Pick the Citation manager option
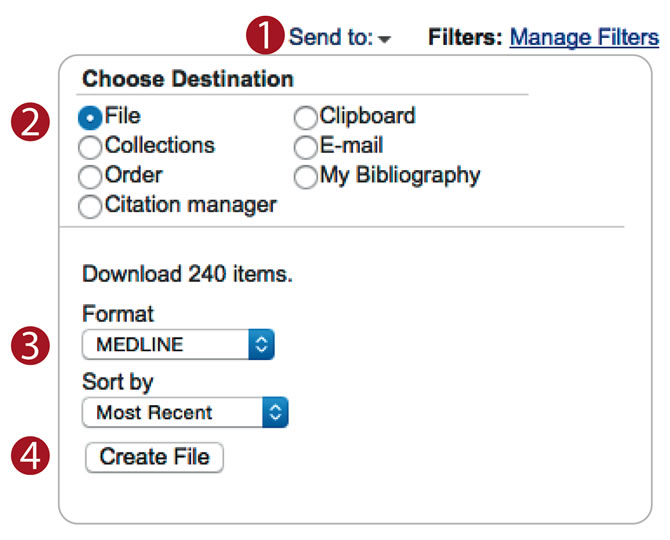This screenshot has width=670, height=540. point(90,206)
